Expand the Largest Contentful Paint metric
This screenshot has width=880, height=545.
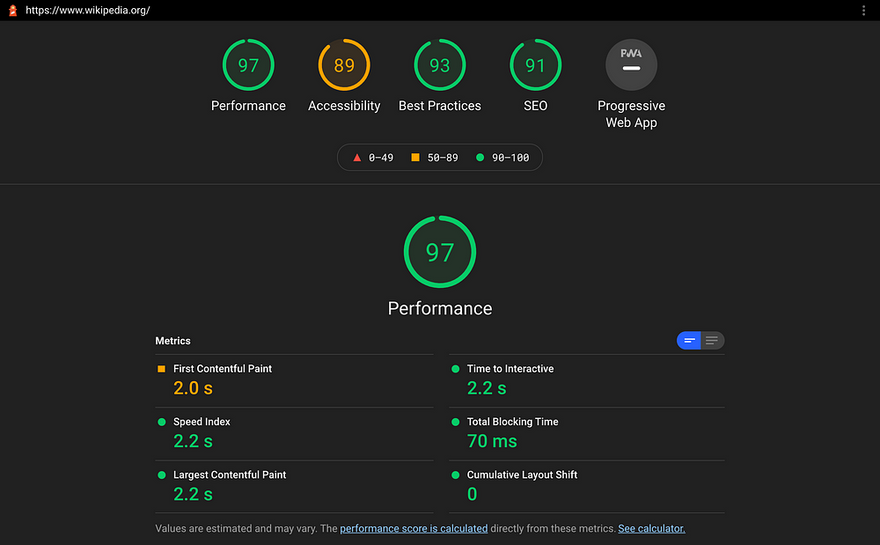[x=294, y=487]
